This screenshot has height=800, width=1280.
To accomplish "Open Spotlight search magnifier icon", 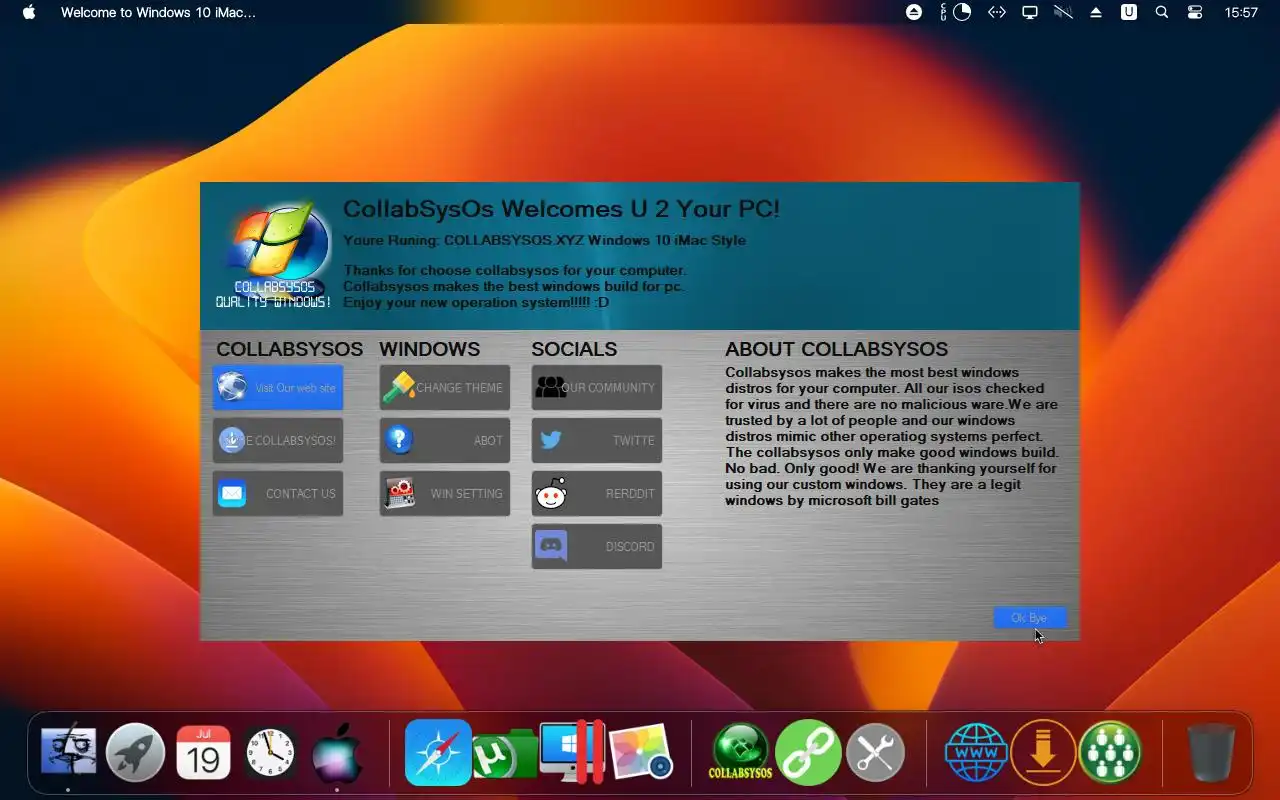I will coord(1162,12).
